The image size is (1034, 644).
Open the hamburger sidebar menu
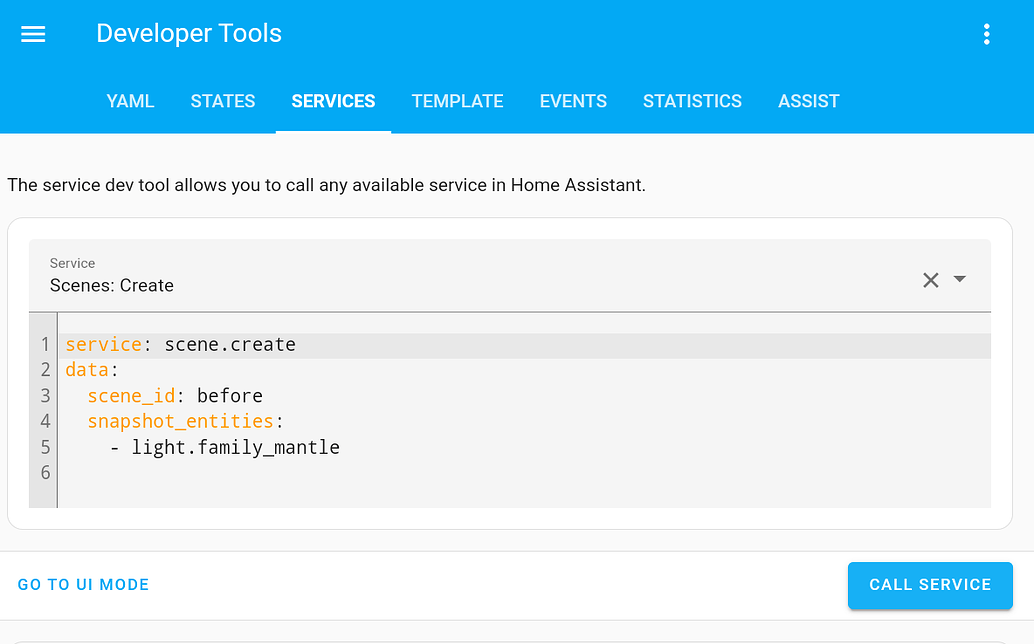pos(33,34)
